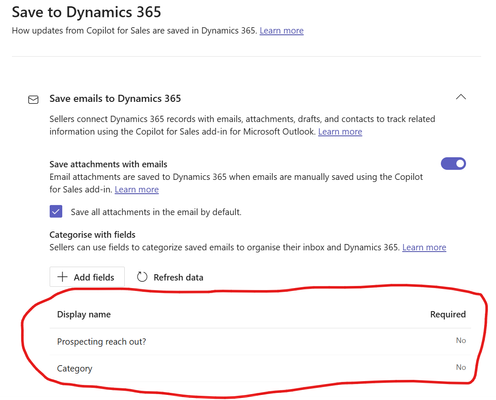Click the envelope icon beside Save emails heading
Image resolution: width=496 pixels, height=400 pixels.
pyautogui.click(x=33, y=100)
